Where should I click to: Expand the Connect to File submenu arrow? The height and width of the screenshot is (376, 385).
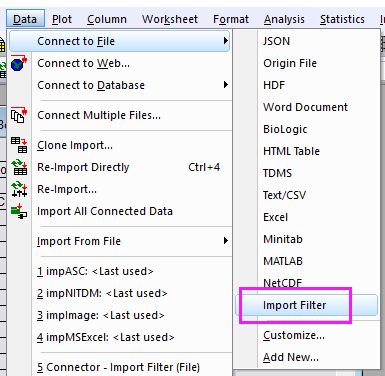[x=226, y=41]
